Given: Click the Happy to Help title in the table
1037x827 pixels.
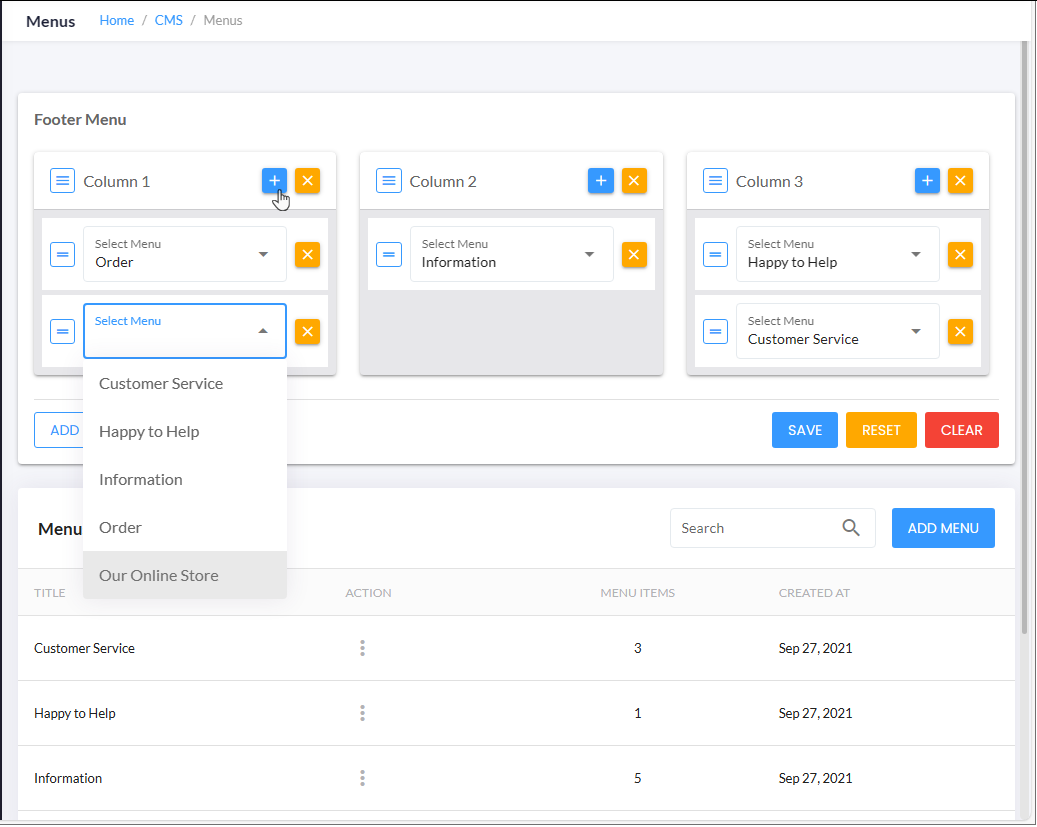Looking at the screenshot, I should [x=75, y=713].
